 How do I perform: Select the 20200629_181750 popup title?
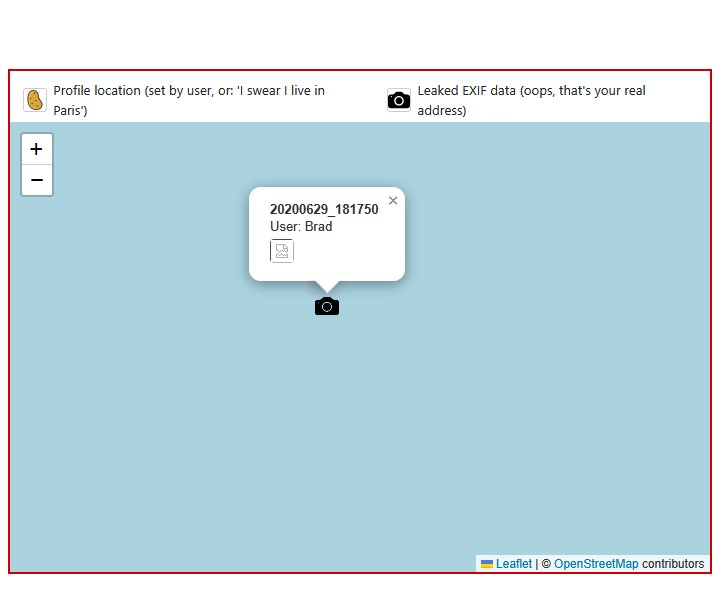click(x=324, y=210)
